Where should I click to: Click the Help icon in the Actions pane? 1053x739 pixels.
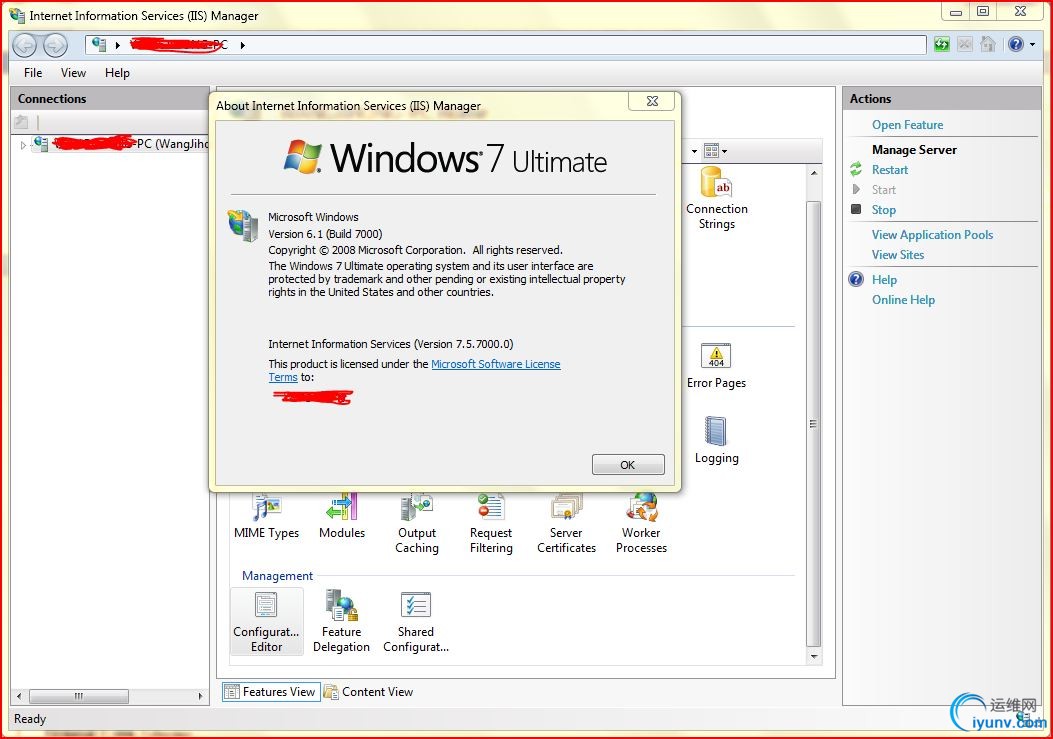(x=856, y=279)
